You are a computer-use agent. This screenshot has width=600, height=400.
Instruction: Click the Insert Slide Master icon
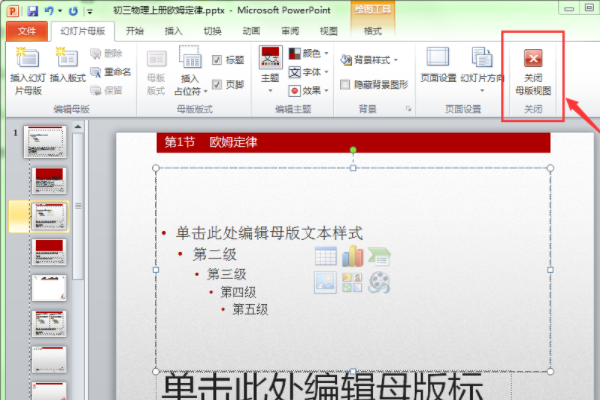(28, 57)
